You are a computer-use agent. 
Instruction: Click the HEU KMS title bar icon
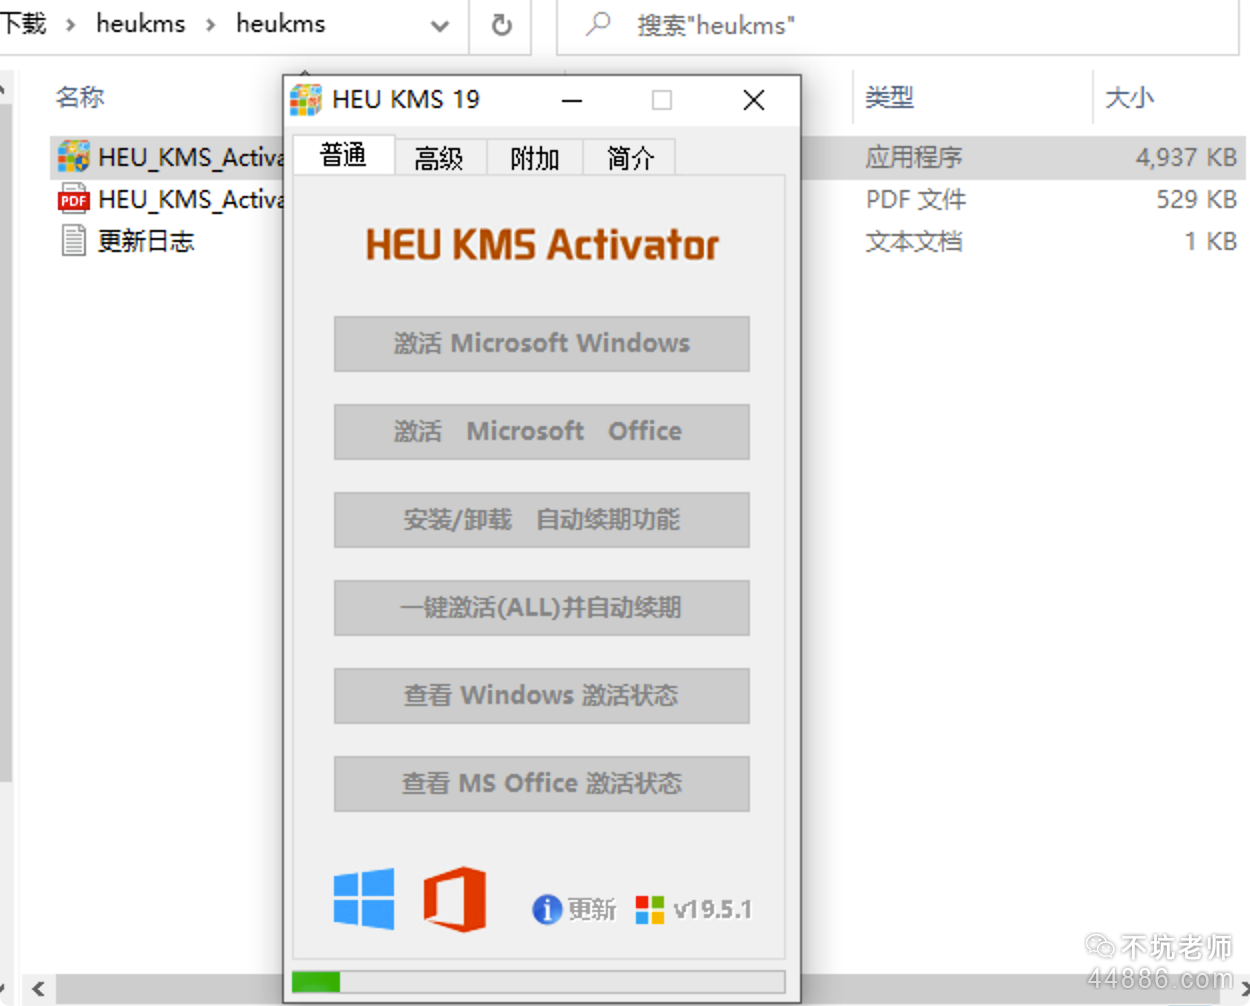point(305,99)
